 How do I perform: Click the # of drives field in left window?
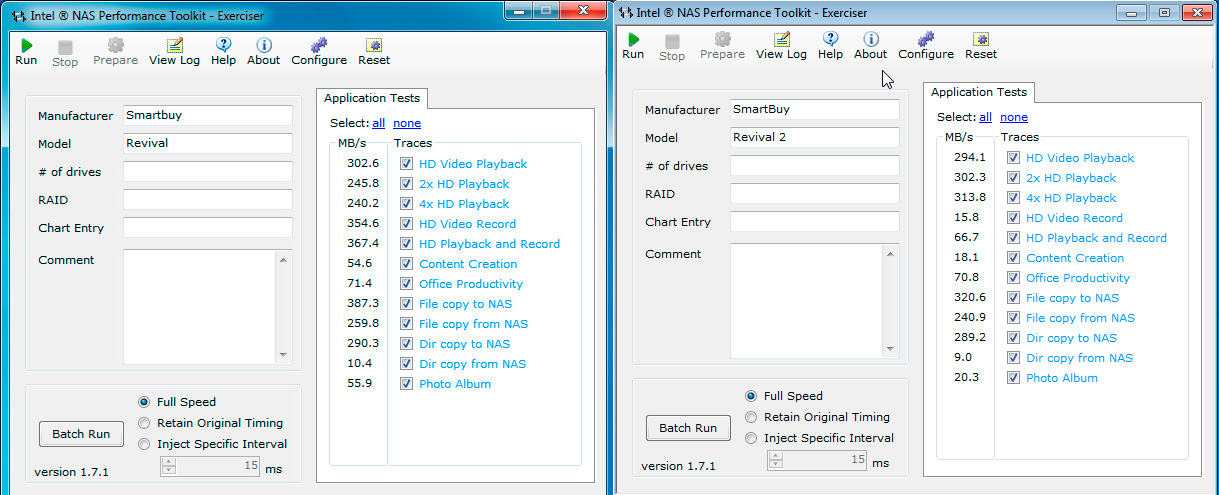[208, 171]
